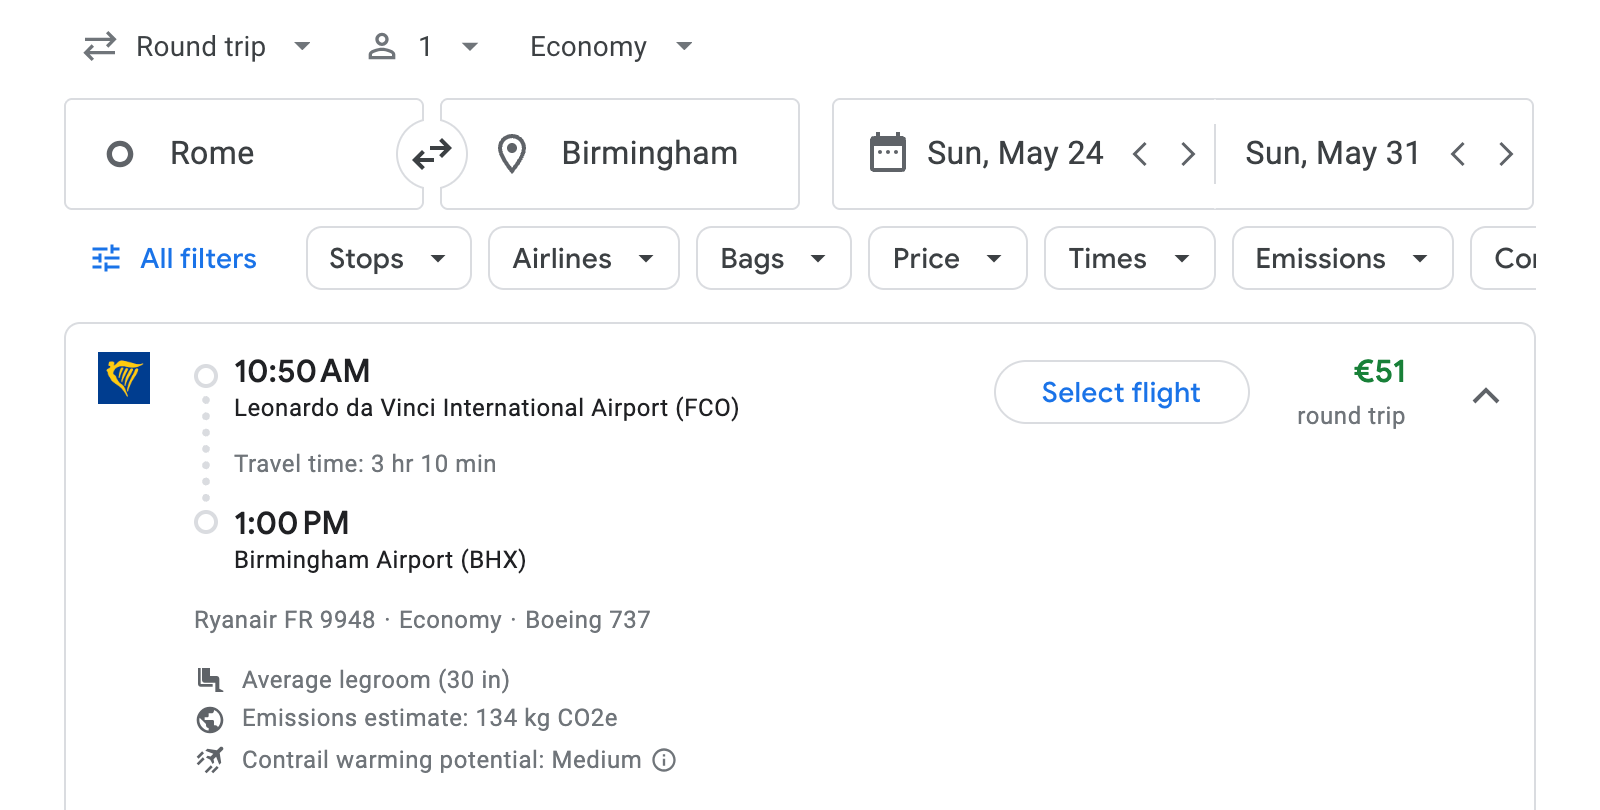Click the passenger person icon
The image size is (1600, 810).
pyautogui.click(x=381, y=46)
